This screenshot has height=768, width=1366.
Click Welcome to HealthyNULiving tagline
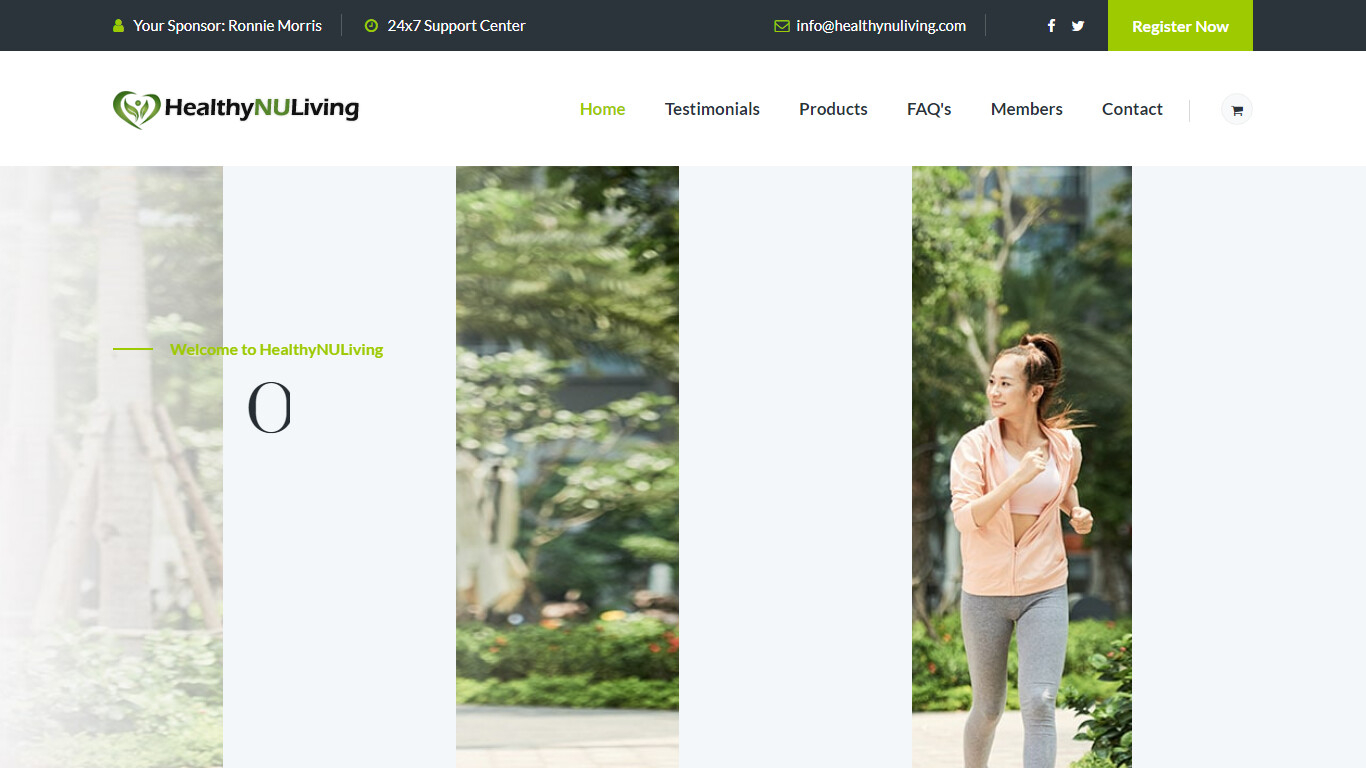click(x=276, y=349)
